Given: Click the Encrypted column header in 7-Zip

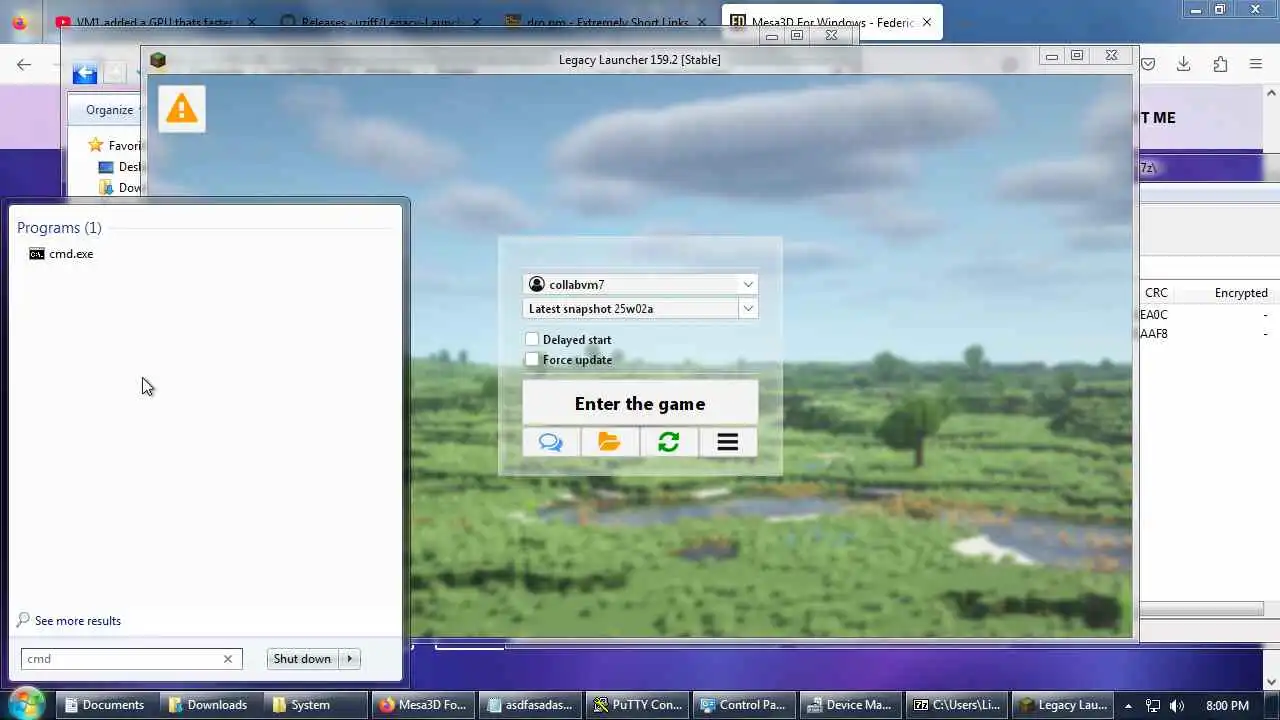Looking at the screenshot, I should (1241, 293).
